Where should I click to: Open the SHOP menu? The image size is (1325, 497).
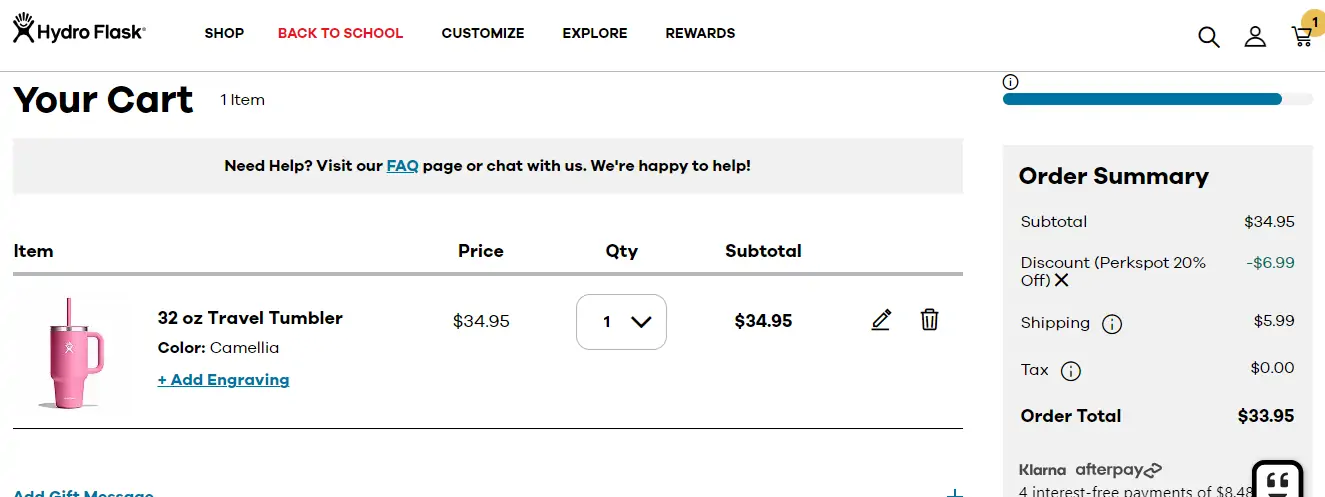(x=224, y=33)
